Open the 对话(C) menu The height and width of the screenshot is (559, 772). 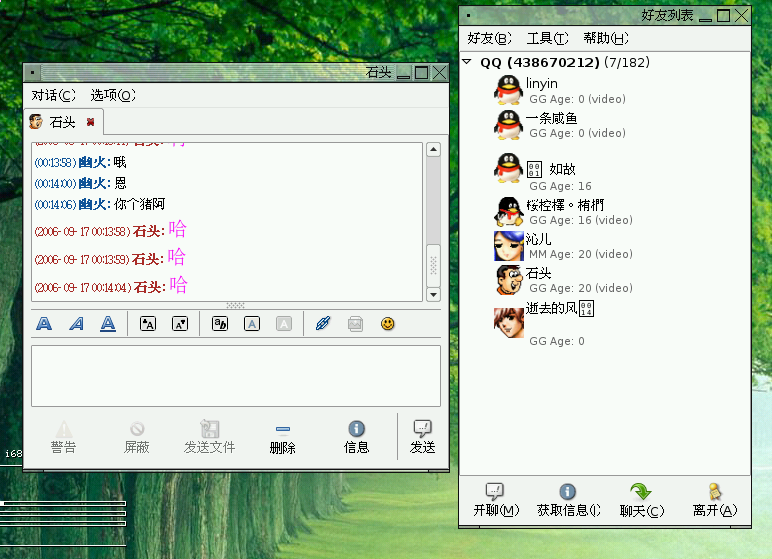pos(53,95)
